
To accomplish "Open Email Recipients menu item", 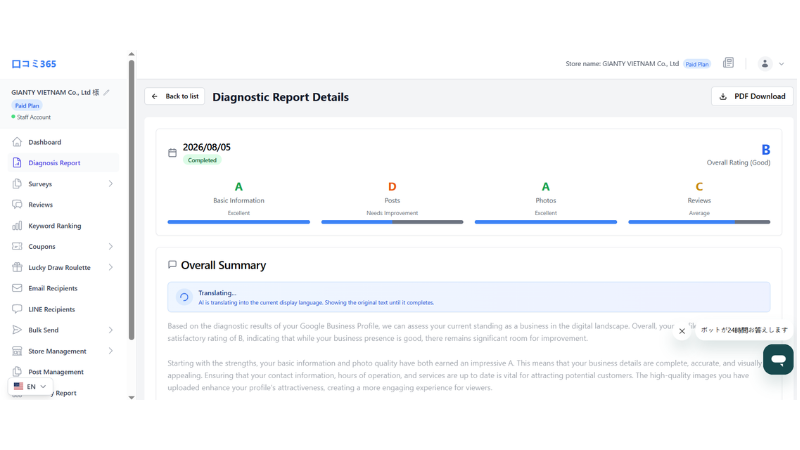I will pos(64,288).
